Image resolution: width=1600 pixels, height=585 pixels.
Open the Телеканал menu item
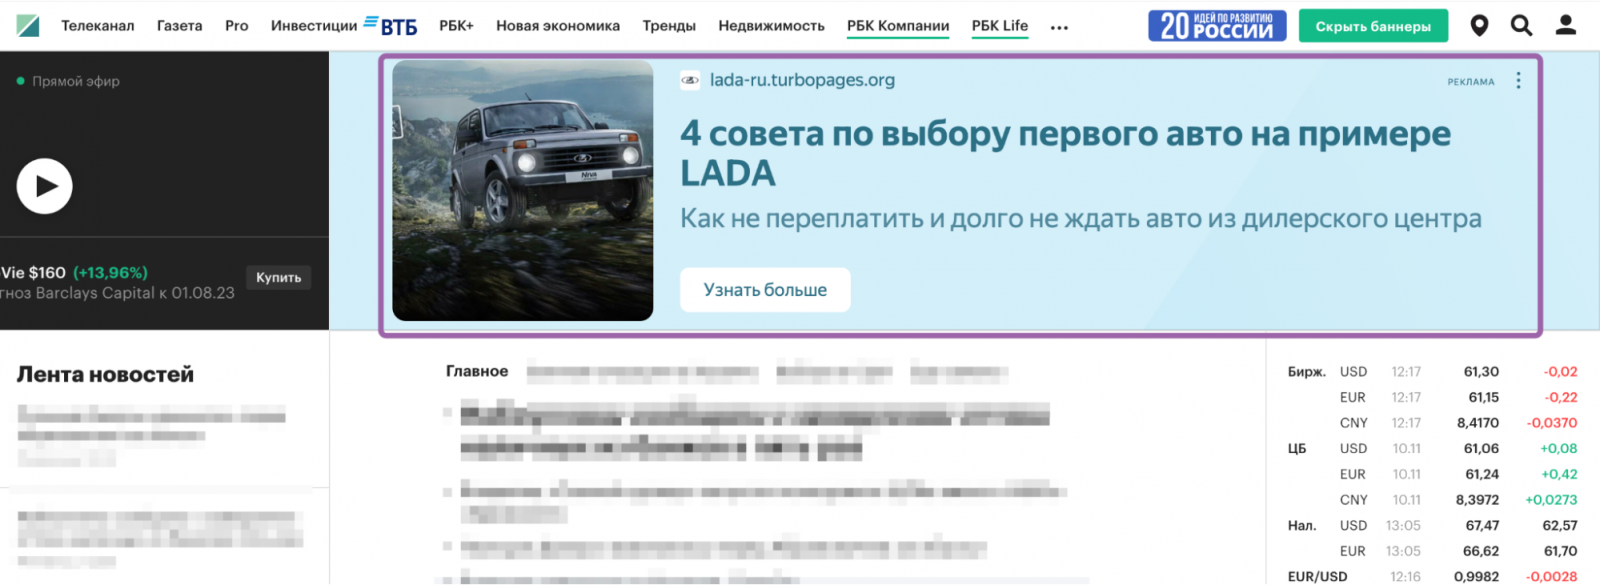coord(97,26)
